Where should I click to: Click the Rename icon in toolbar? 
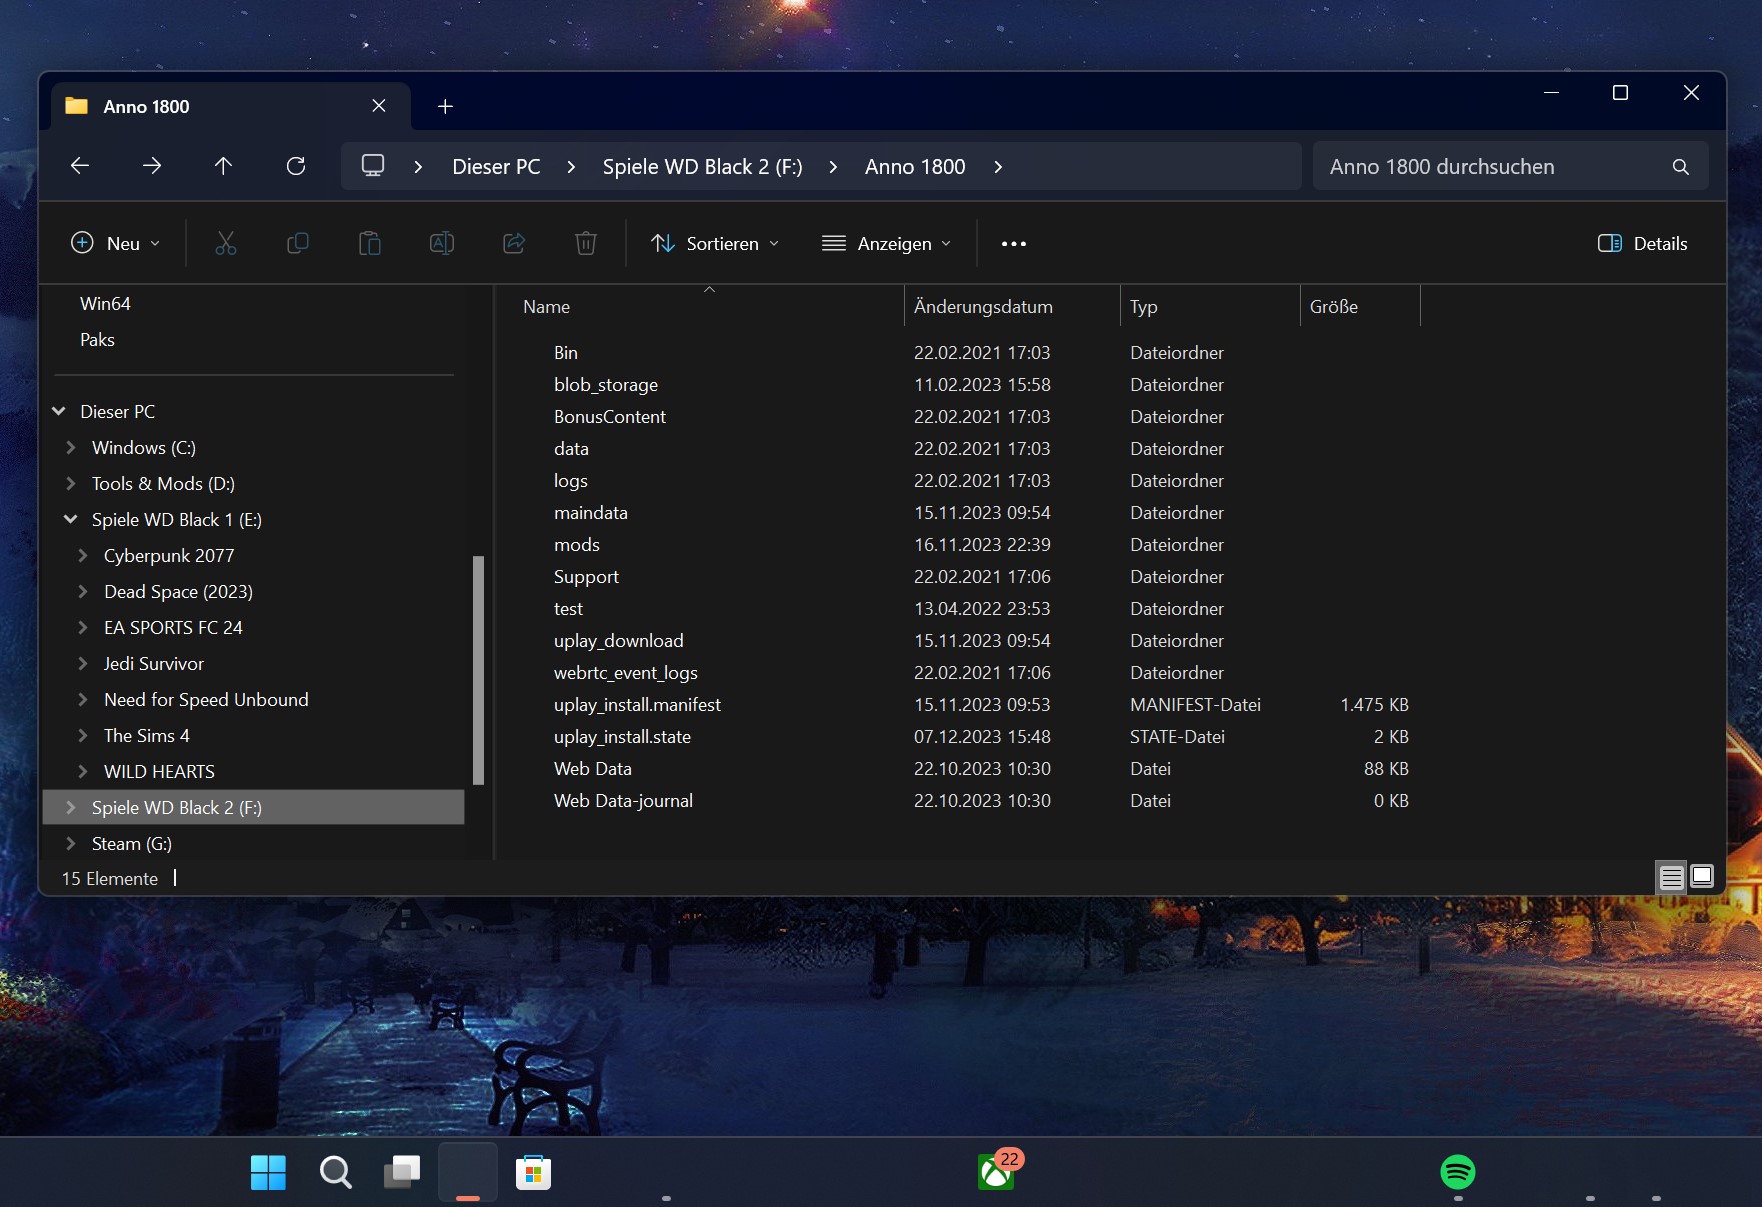tap(442, 243)
